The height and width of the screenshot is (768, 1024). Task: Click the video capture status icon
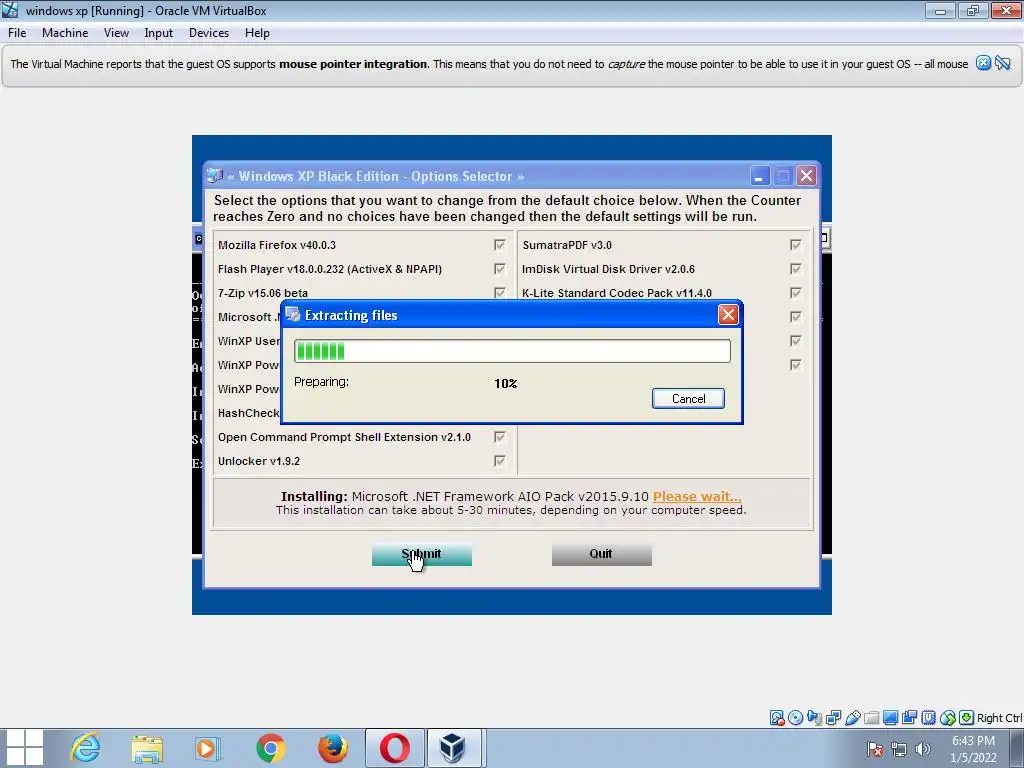pos(909,718)
